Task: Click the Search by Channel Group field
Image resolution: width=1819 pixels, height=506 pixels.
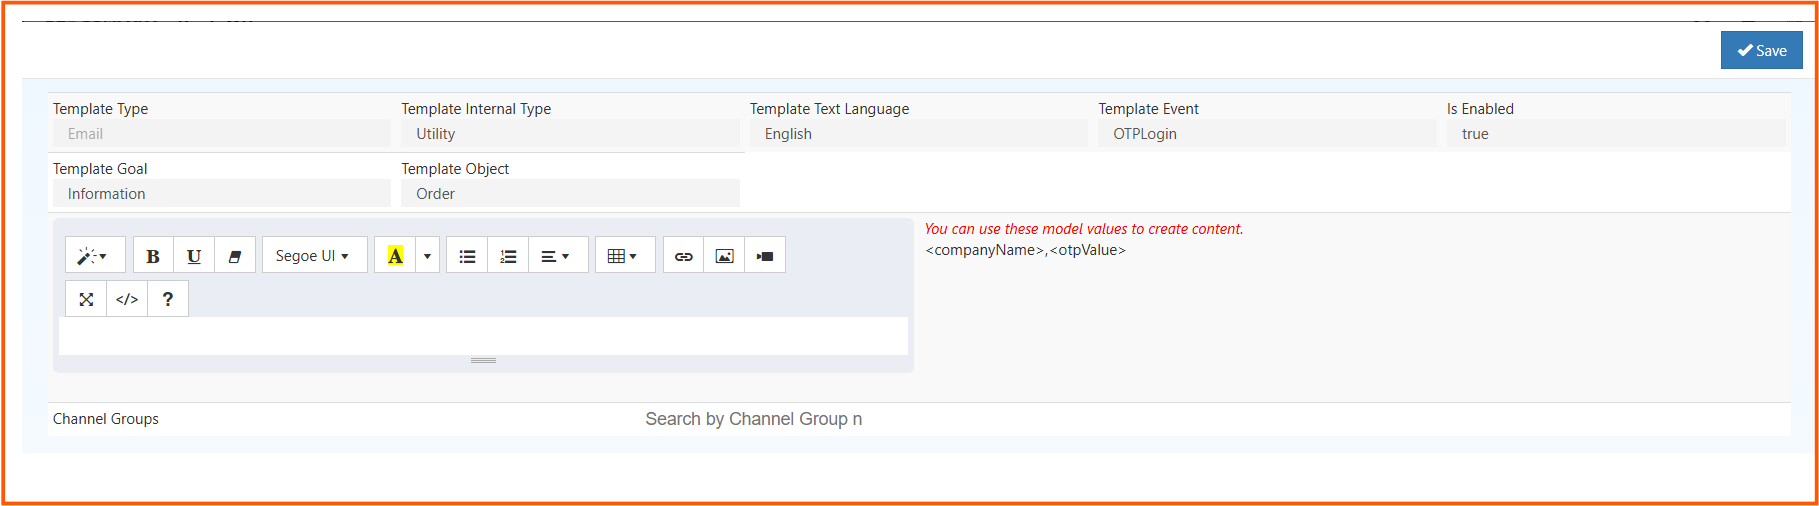Action: coord(753,419)
